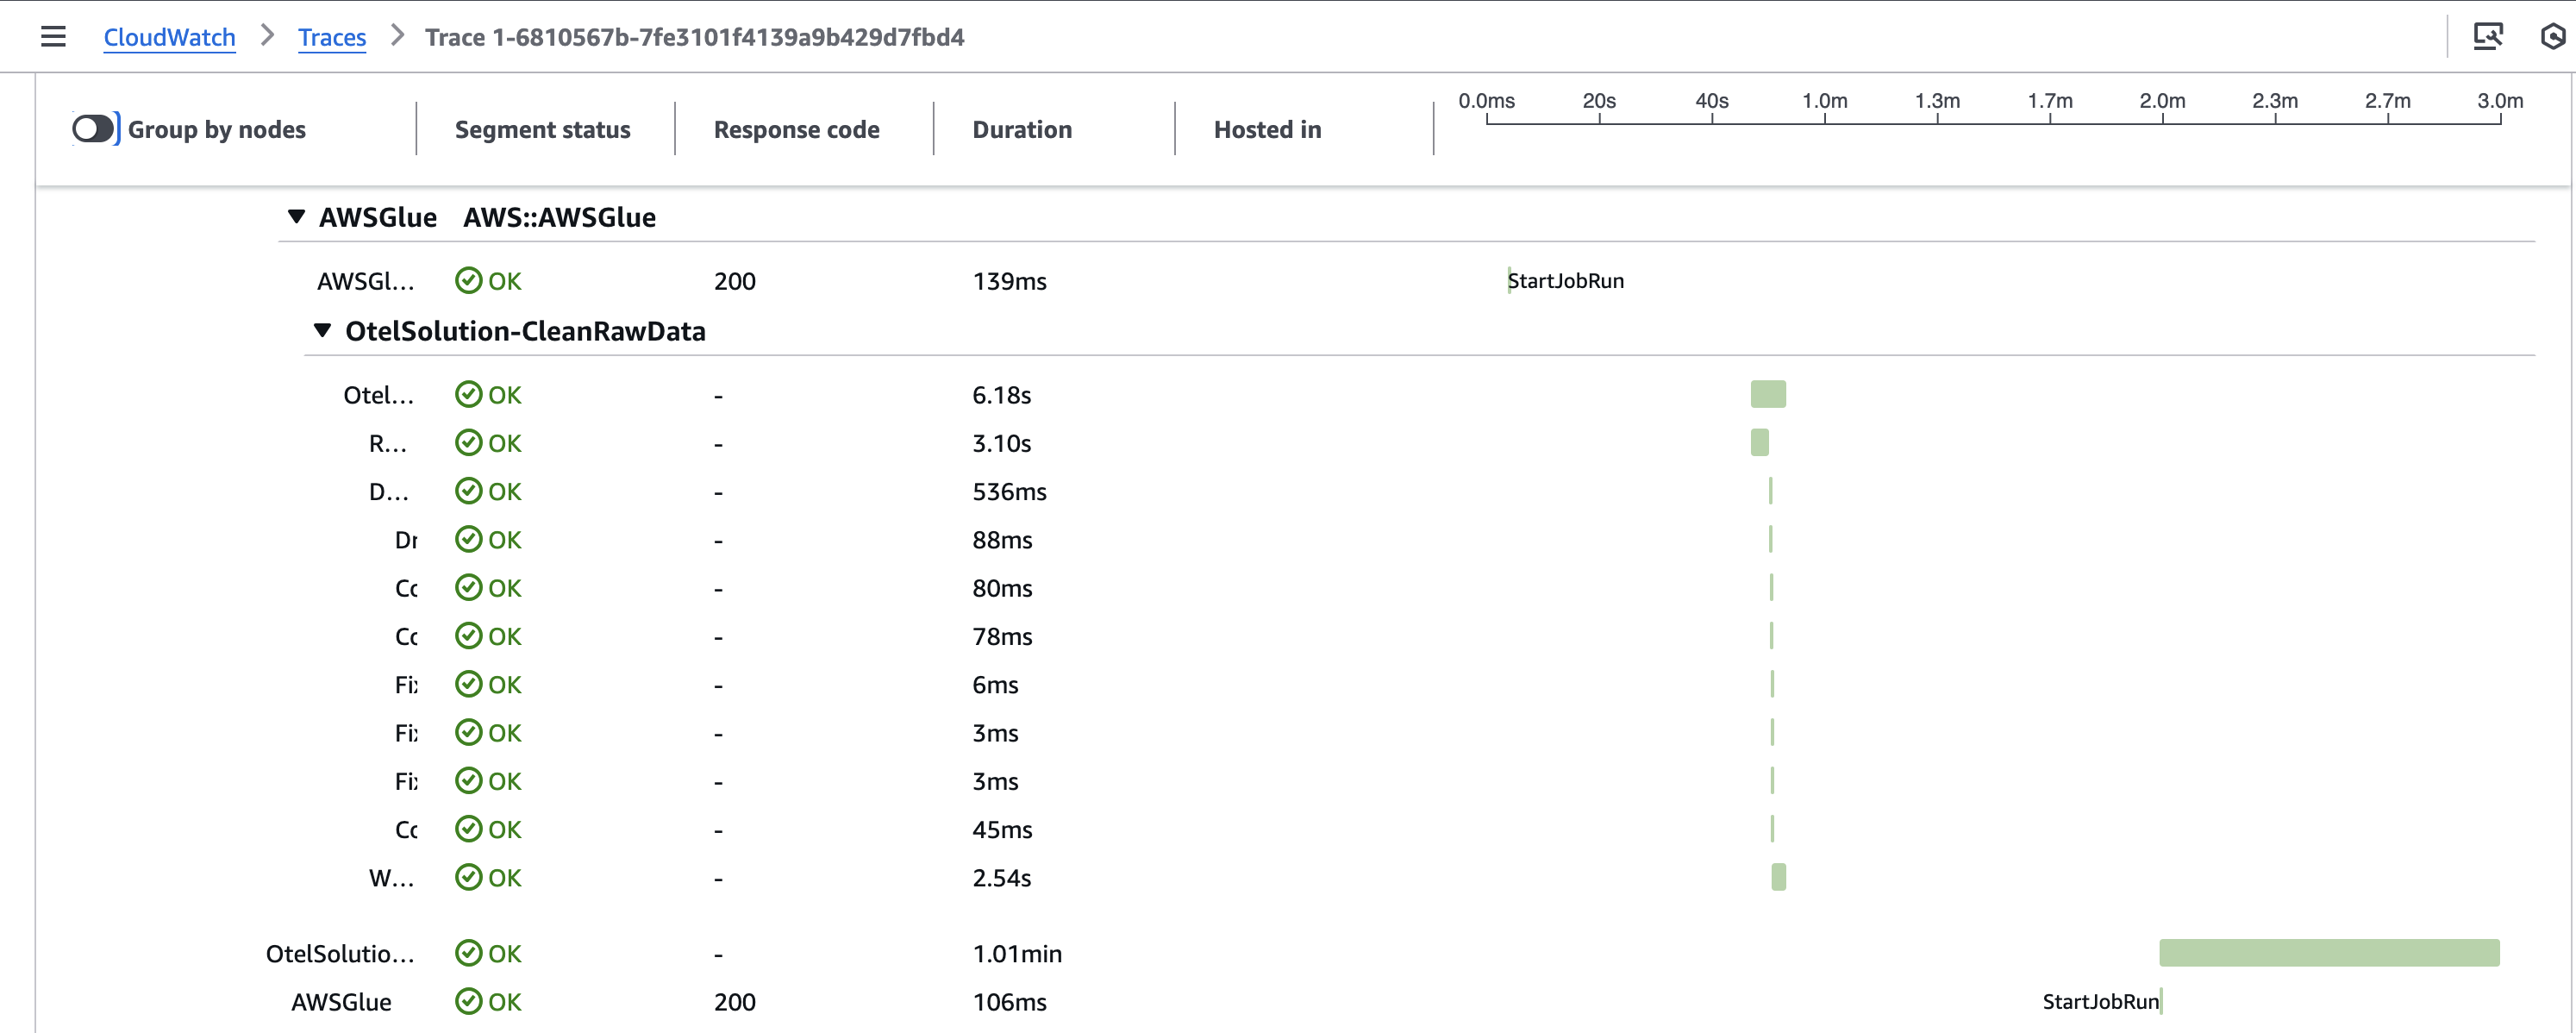The height and width of the screenshot is (1033, 2576).
Task: Click the OK status icon next to the 2.54s segment
Action: pos(468,878)
